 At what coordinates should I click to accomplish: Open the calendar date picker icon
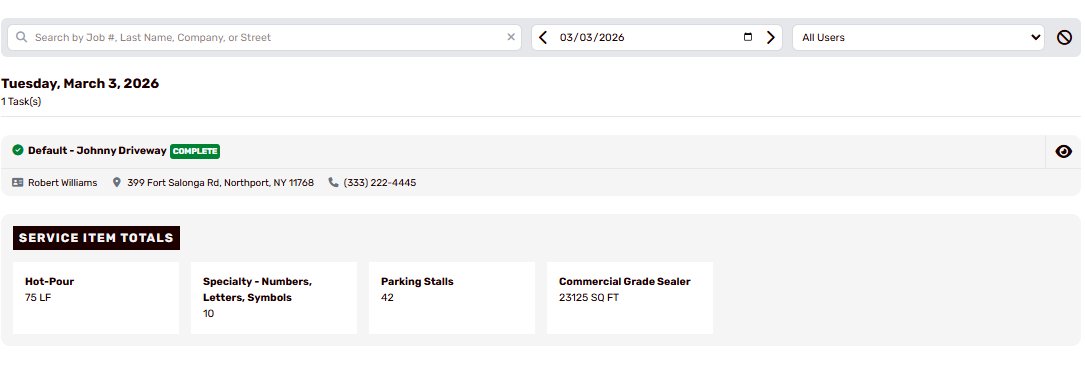pos(748,37)
